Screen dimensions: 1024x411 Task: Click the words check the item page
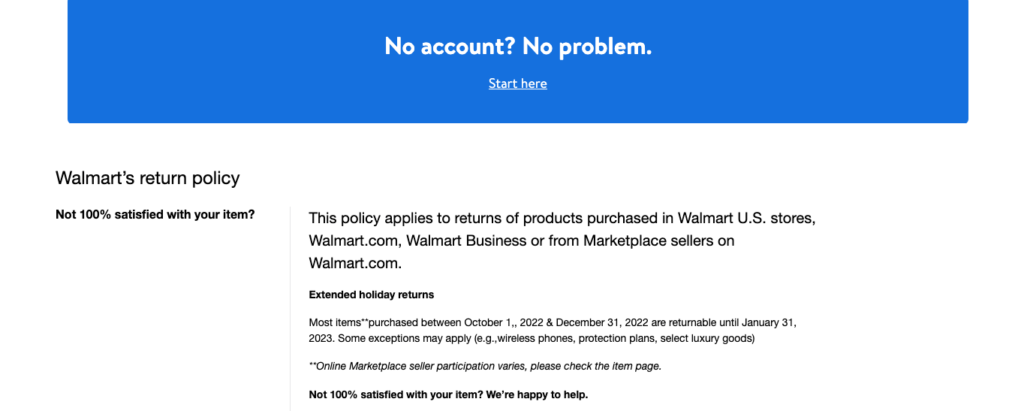coord(613,366)
